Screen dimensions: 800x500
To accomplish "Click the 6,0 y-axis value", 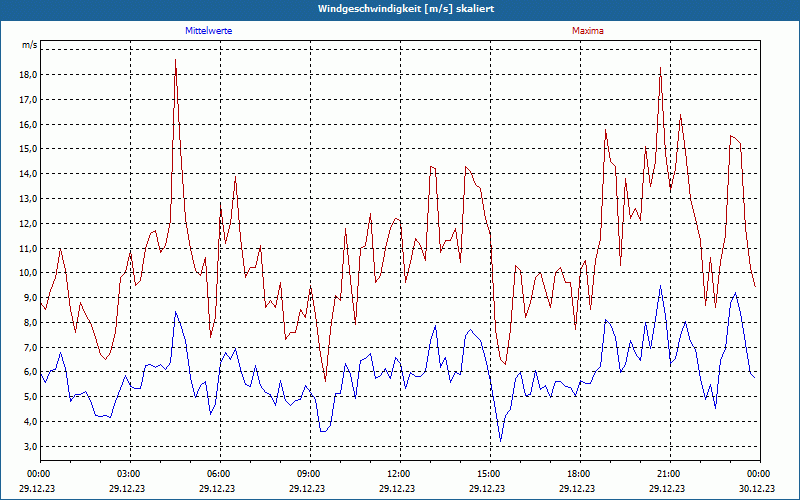I will [x=31, y=372].
